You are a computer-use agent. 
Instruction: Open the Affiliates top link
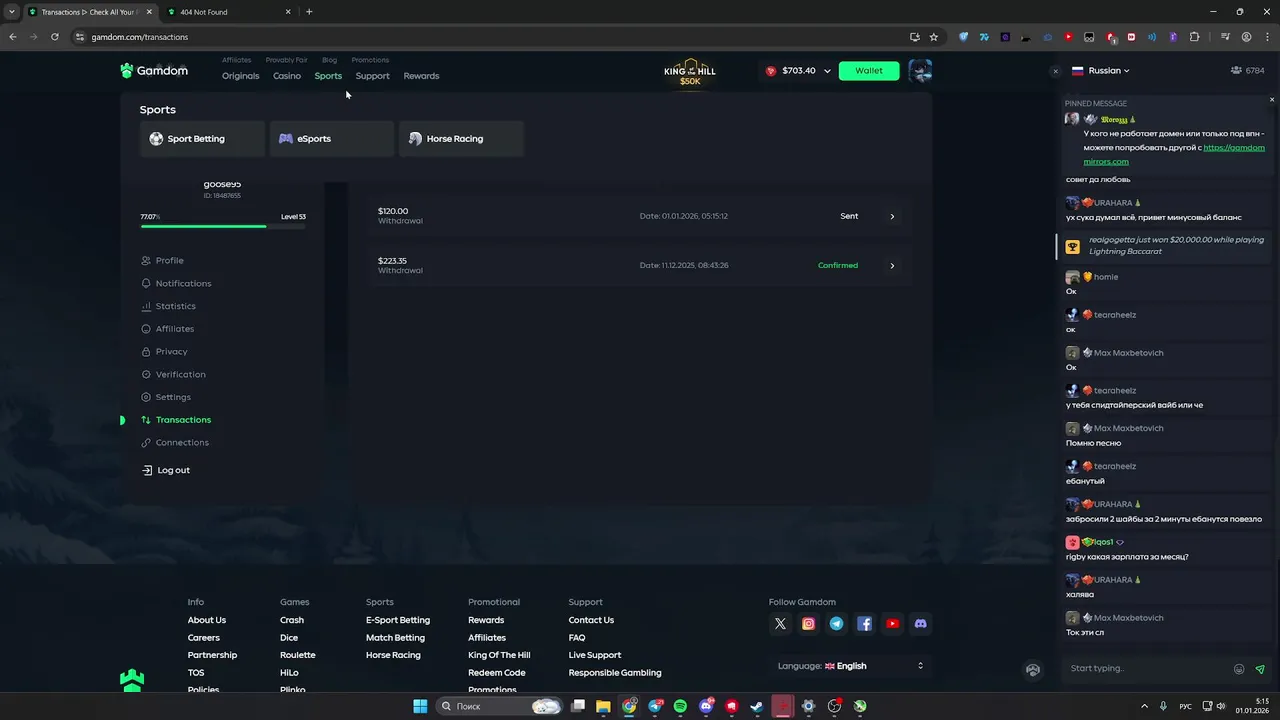click(237, 60)
